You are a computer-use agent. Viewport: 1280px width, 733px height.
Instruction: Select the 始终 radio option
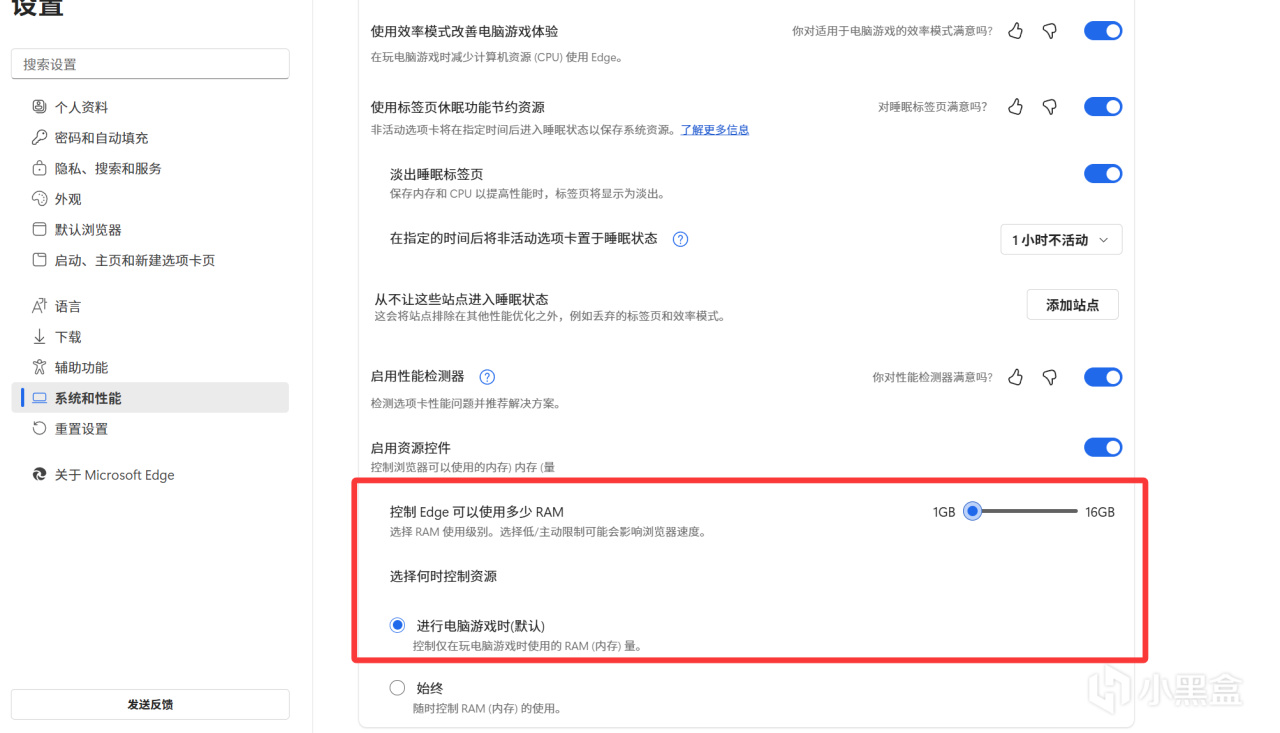click(397, 688)
